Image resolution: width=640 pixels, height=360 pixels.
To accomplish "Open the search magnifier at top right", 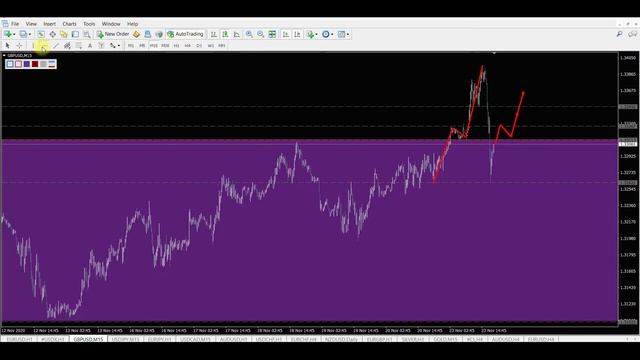I will 619,34.
